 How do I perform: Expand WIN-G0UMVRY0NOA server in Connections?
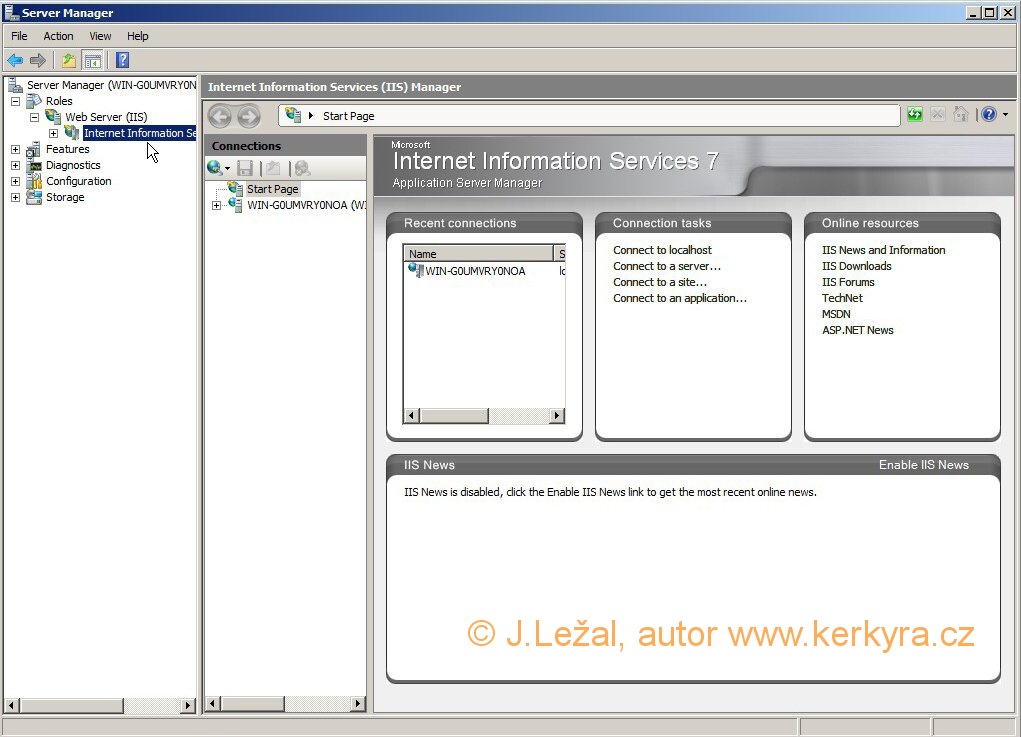216,206
